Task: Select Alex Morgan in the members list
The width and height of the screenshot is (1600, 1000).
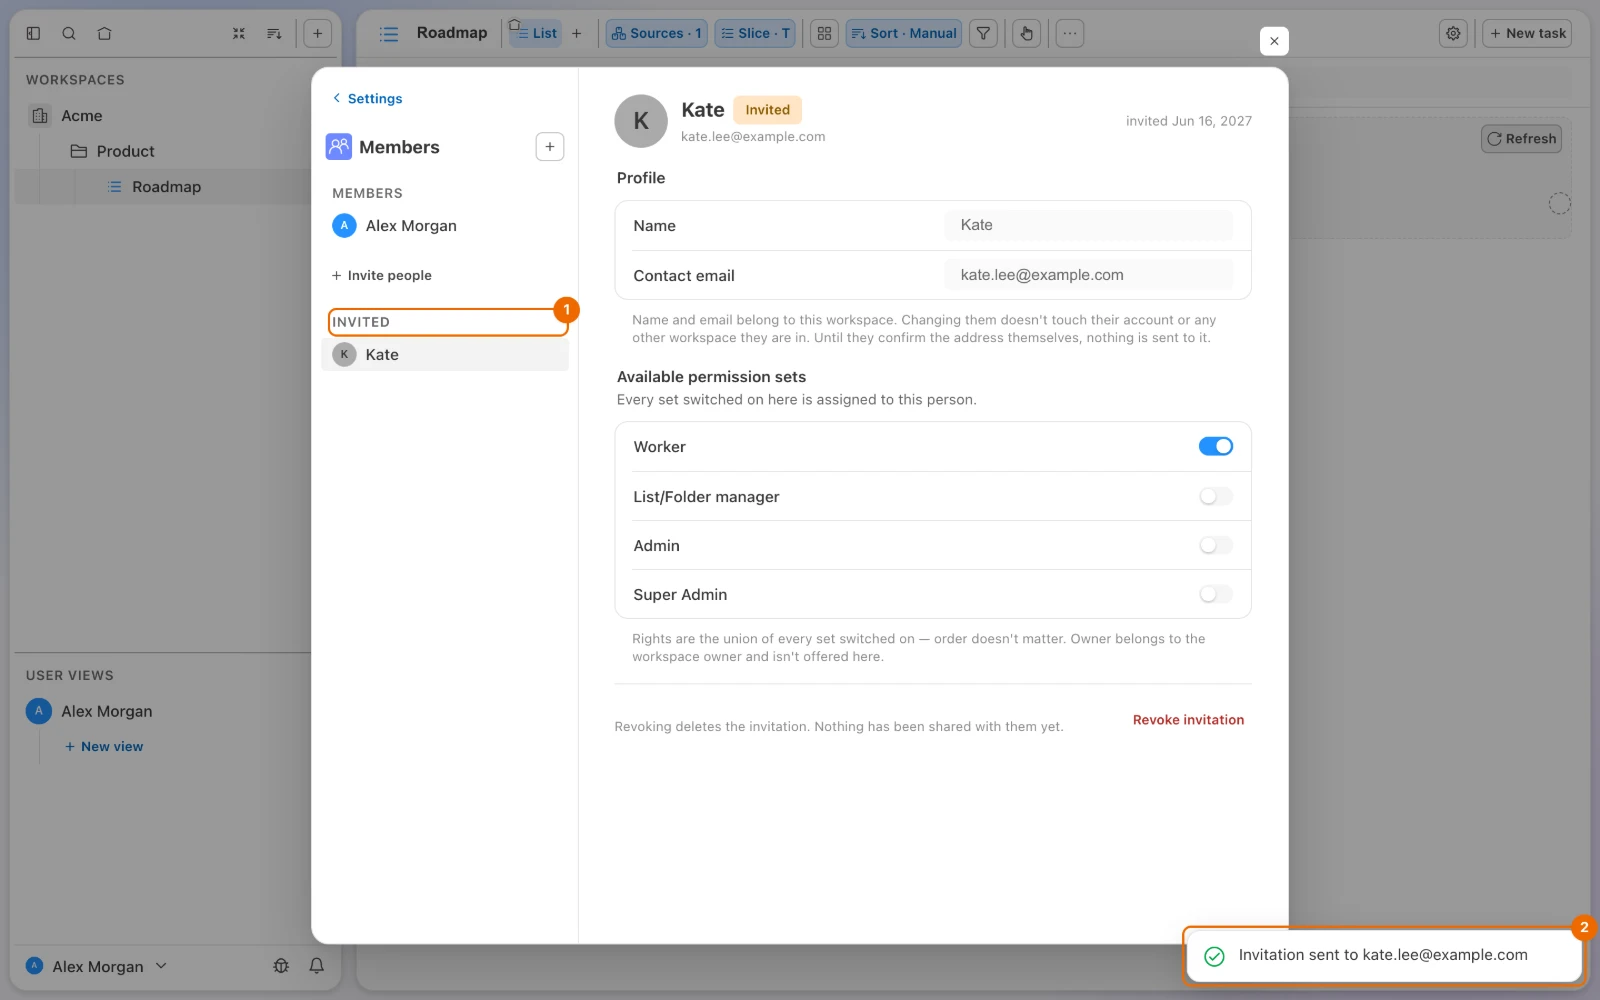Action: coord(445,226)
